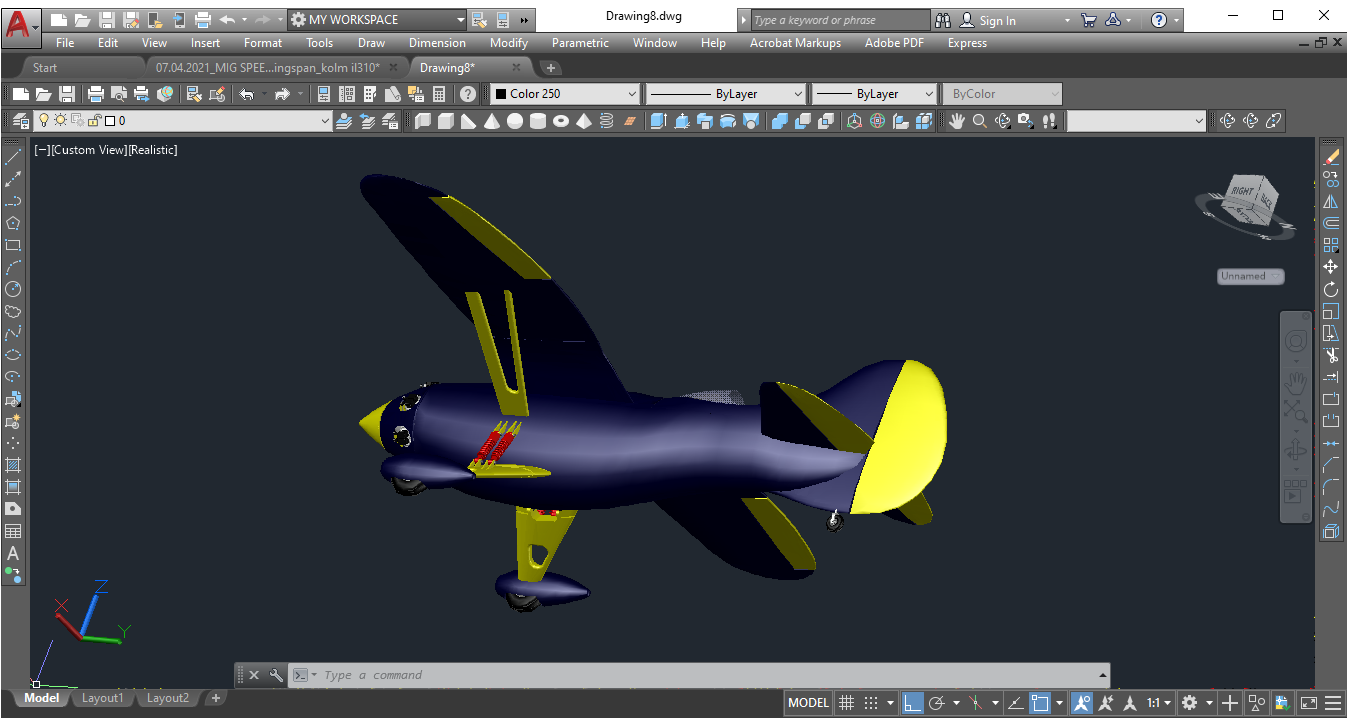Create a Cylinder solid primitive
This screenshot has width=1348, height=719.
(538, 121)
